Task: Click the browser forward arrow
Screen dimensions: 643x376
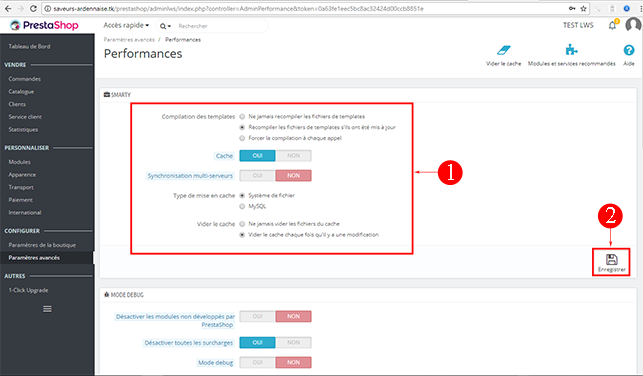Action: (x=21, y=8)
